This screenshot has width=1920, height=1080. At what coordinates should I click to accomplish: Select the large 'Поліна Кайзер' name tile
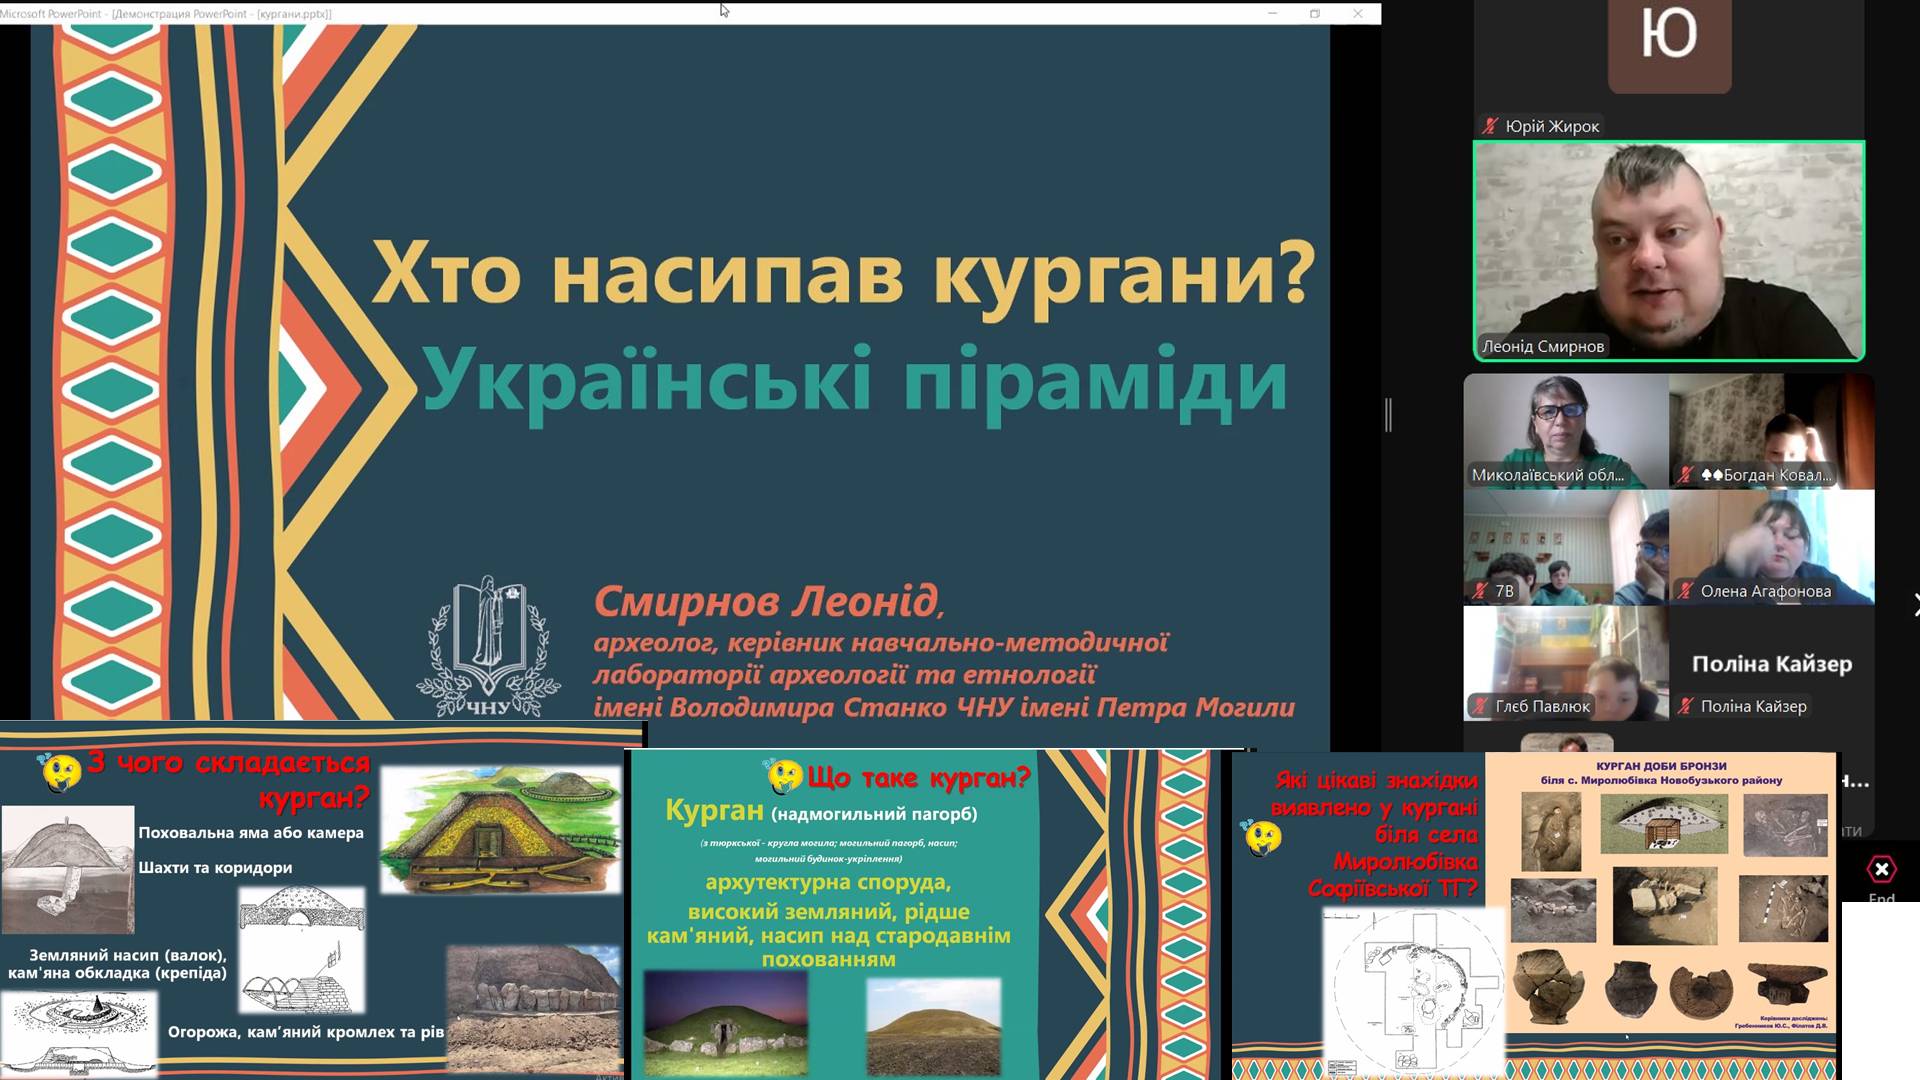click(1771, 664)
